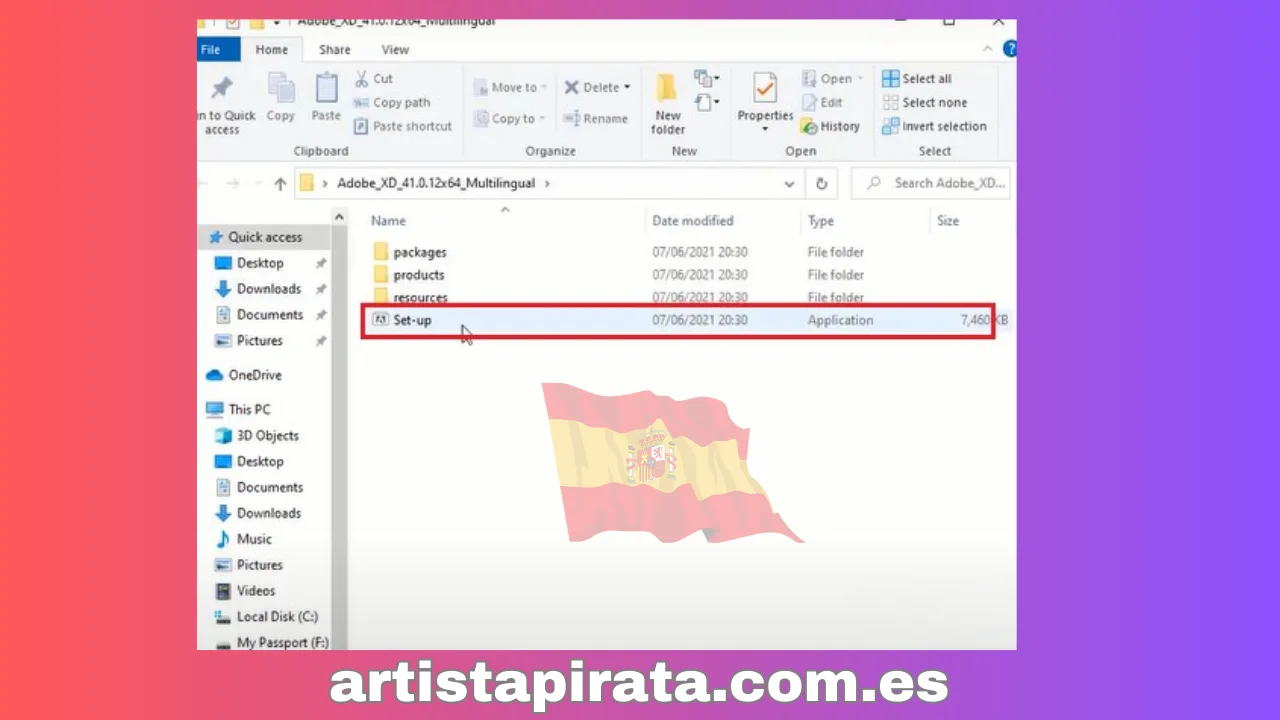The height and width of the screenshot is (720, 1280).
Task: Open file History from ribbon
Action: [x=830, y=126]
